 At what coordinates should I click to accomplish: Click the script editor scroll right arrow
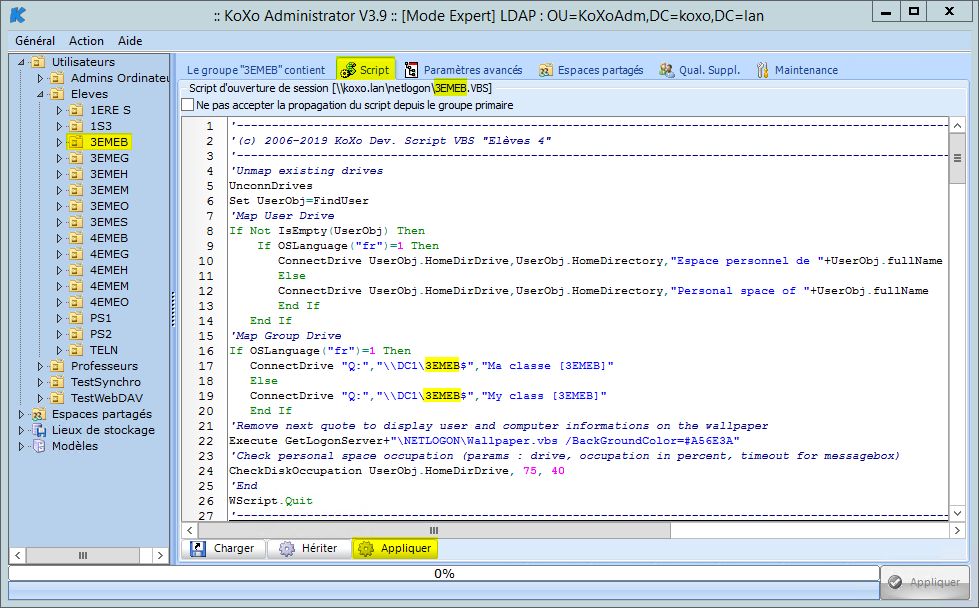click(x=957, y=531)
